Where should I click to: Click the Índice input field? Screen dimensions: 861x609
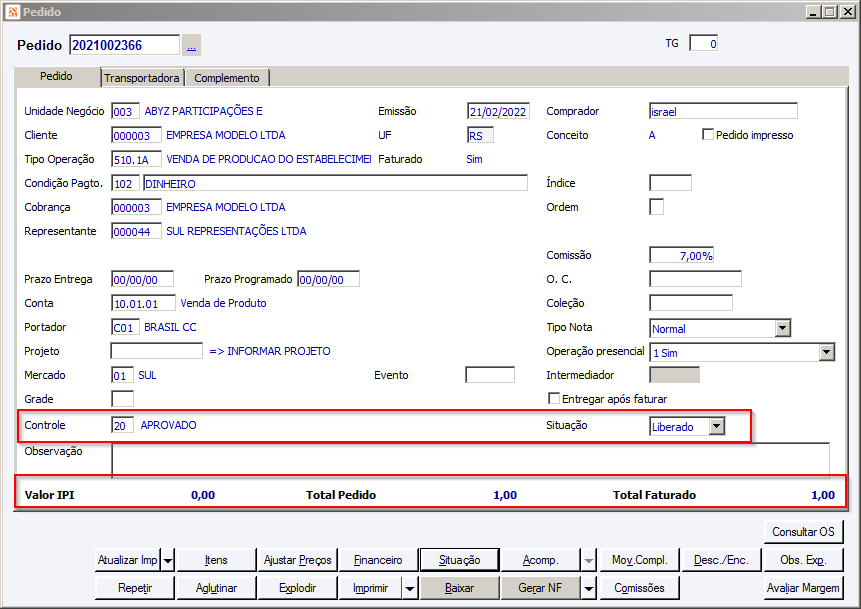[x=670, y=183]
